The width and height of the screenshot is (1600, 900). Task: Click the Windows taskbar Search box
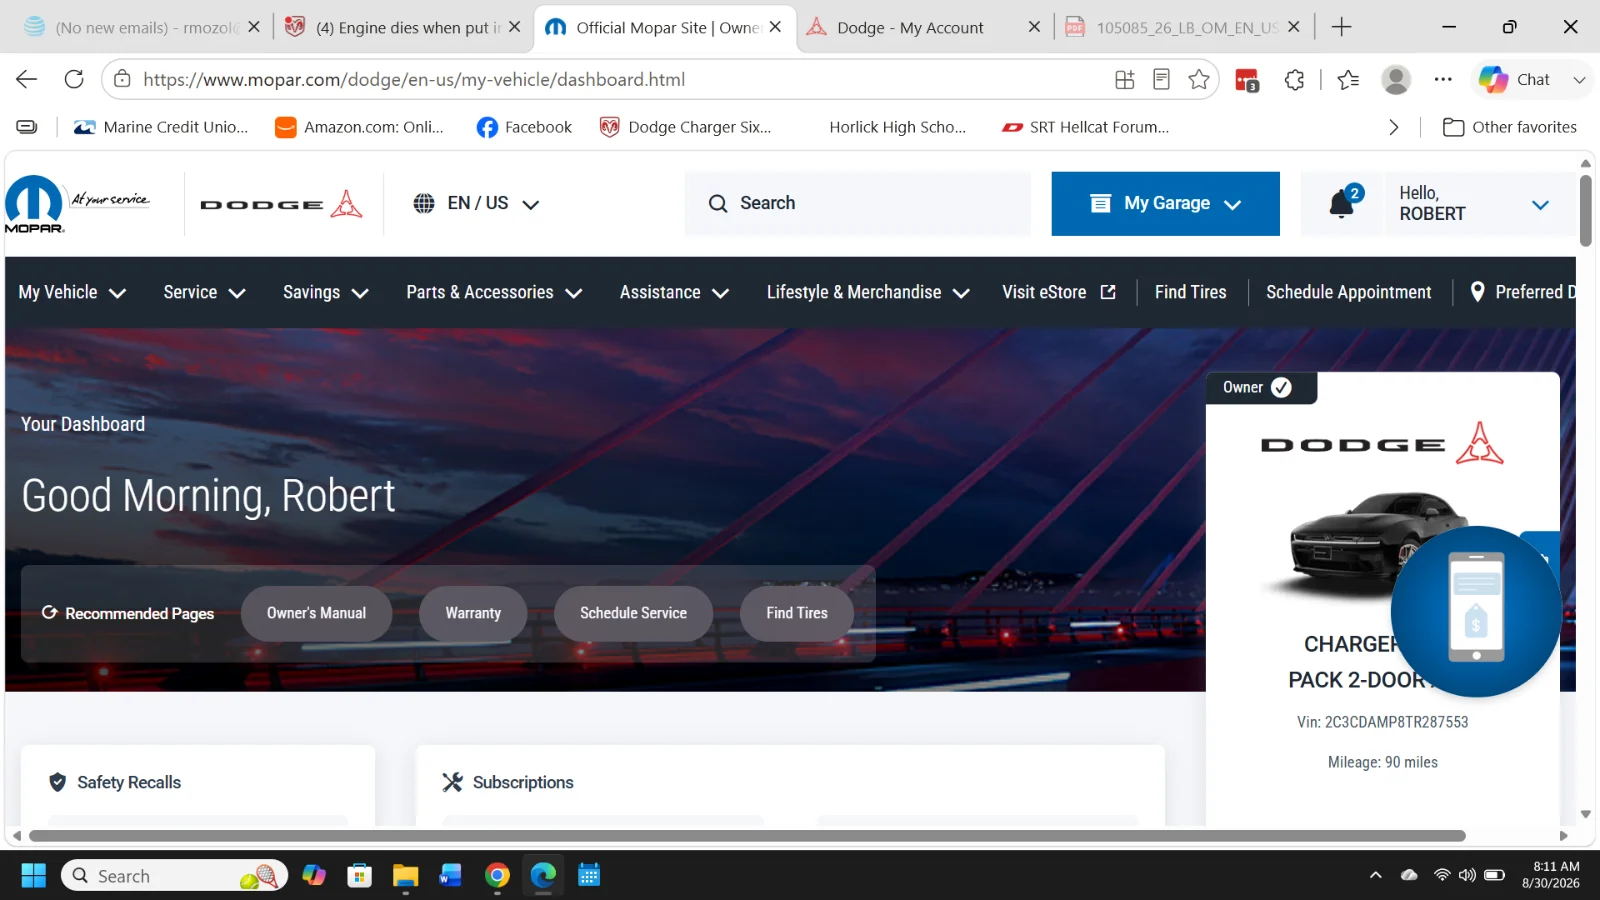click(x=174, y=876)
